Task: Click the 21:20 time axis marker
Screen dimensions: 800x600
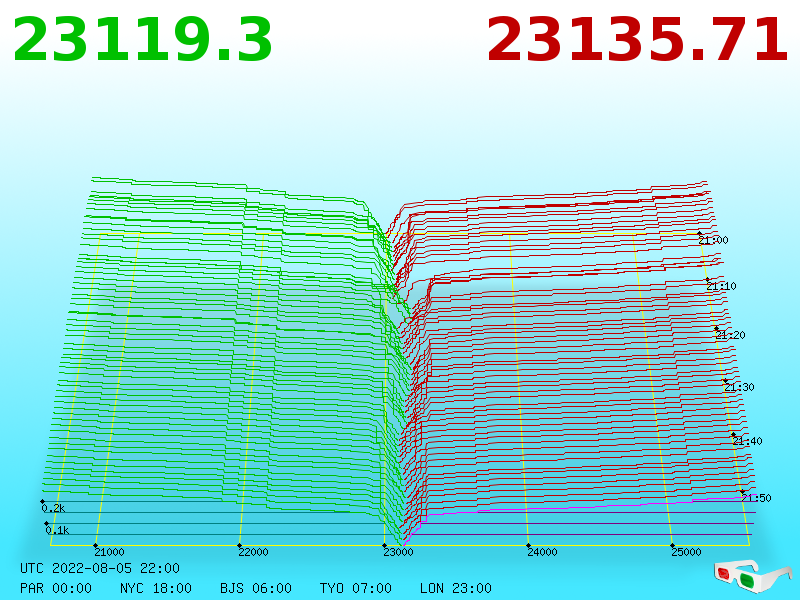Action: (x=731, y=335)
